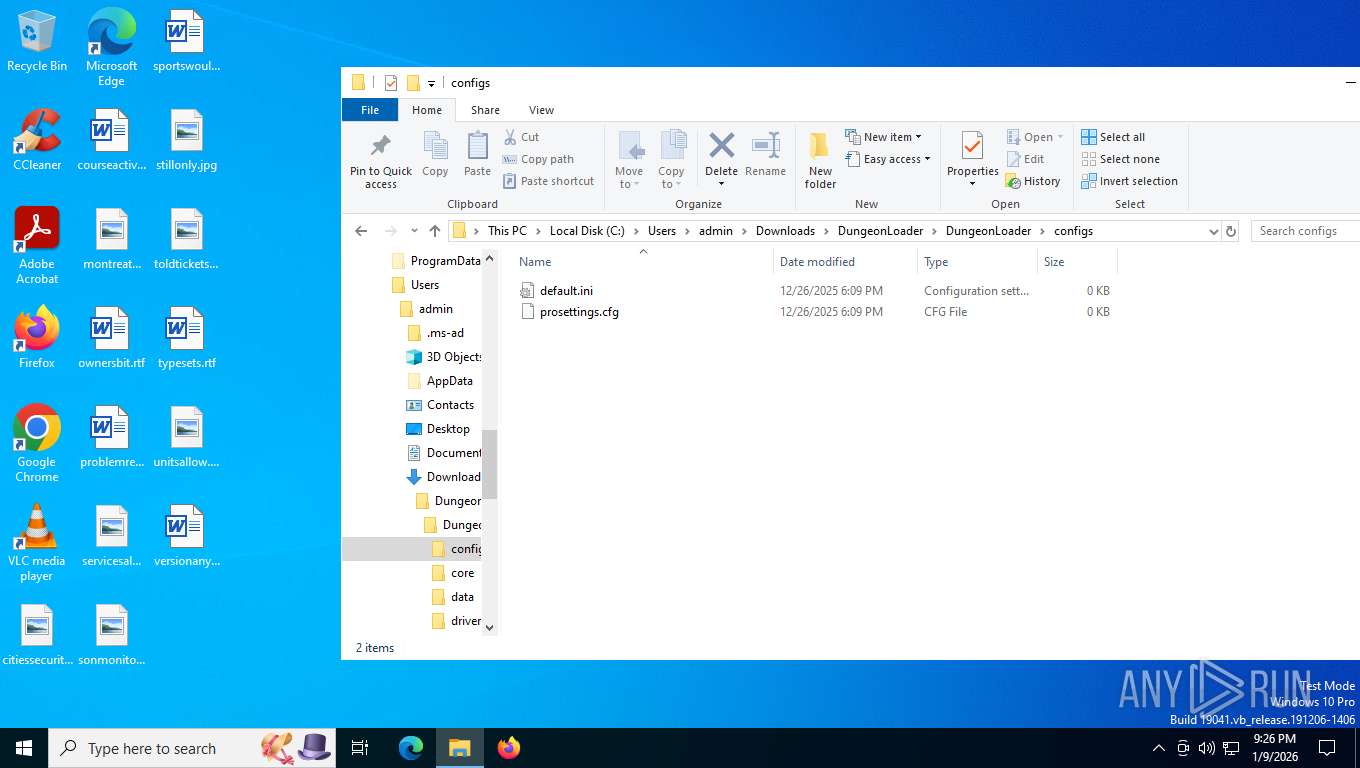Open Firefox from the taskbar
Image resolution: width=1360 pixels, height=768 pixels.
click(x=509, y=748)
